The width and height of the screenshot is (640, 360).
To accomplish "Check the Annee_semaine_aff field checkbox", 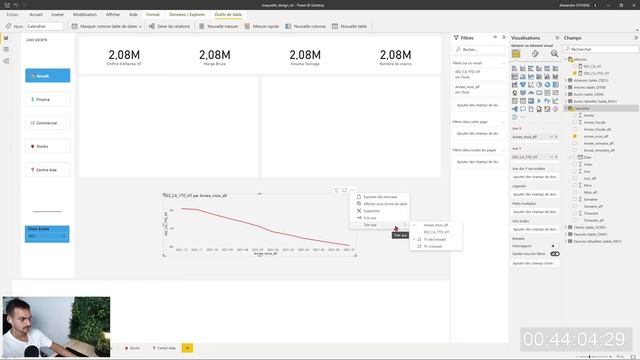I will pyautogui.click(x=575, y=143).
